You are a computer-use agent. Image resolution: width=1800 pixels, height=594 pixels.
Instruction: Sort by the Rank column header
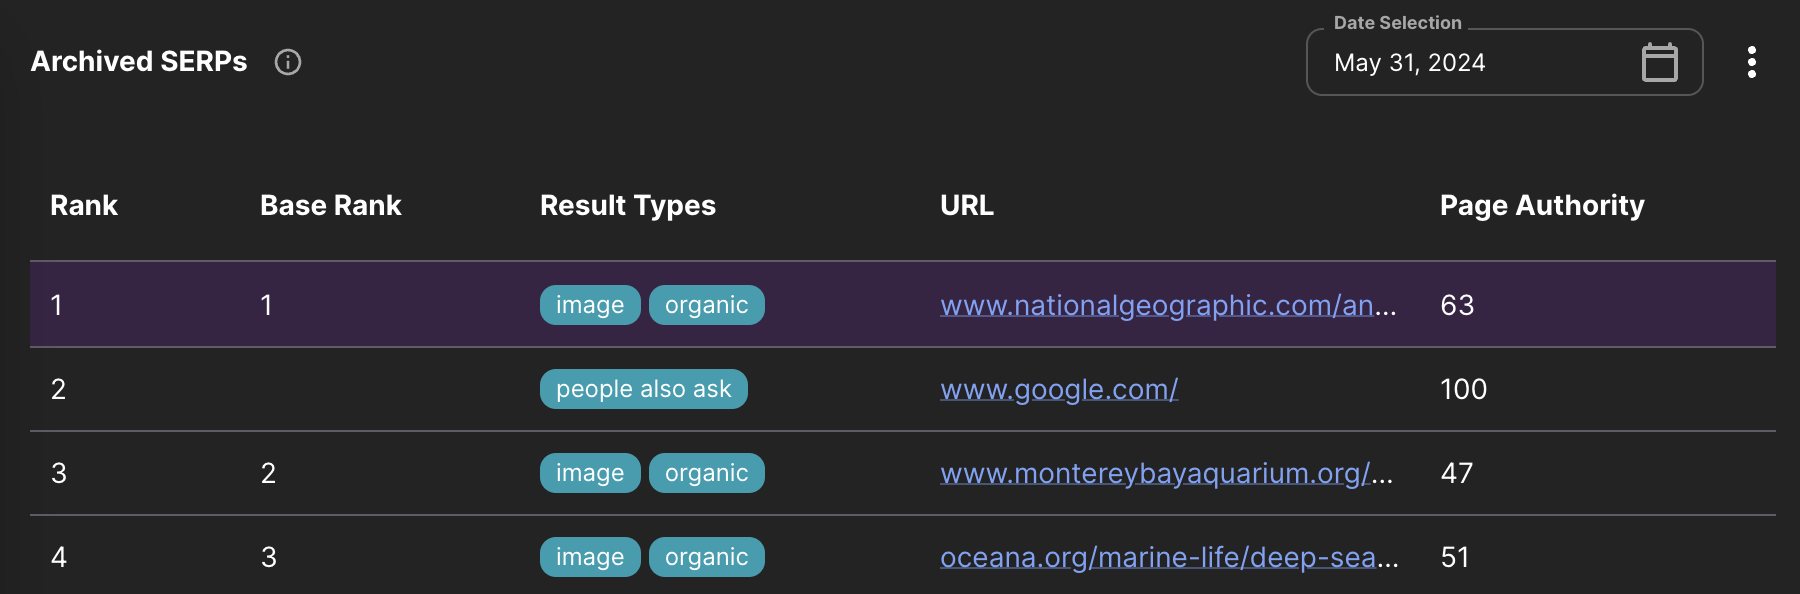pyautogui.click(x=84, y=205)
